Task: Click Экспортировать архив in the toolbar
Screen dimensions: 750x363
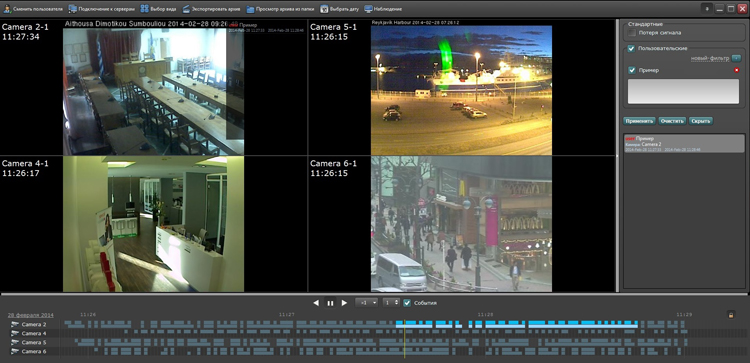Action: tap(210, 9)
